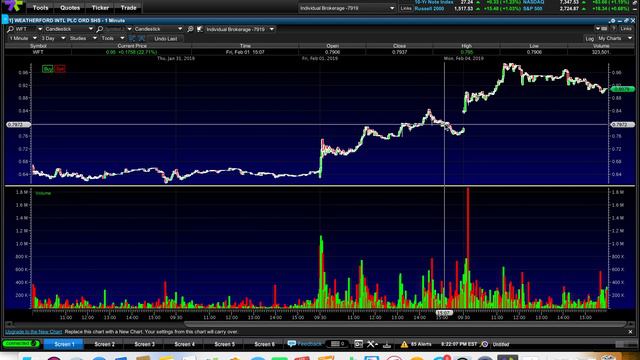Switch to Screen 4 tab

click(184, 344)
